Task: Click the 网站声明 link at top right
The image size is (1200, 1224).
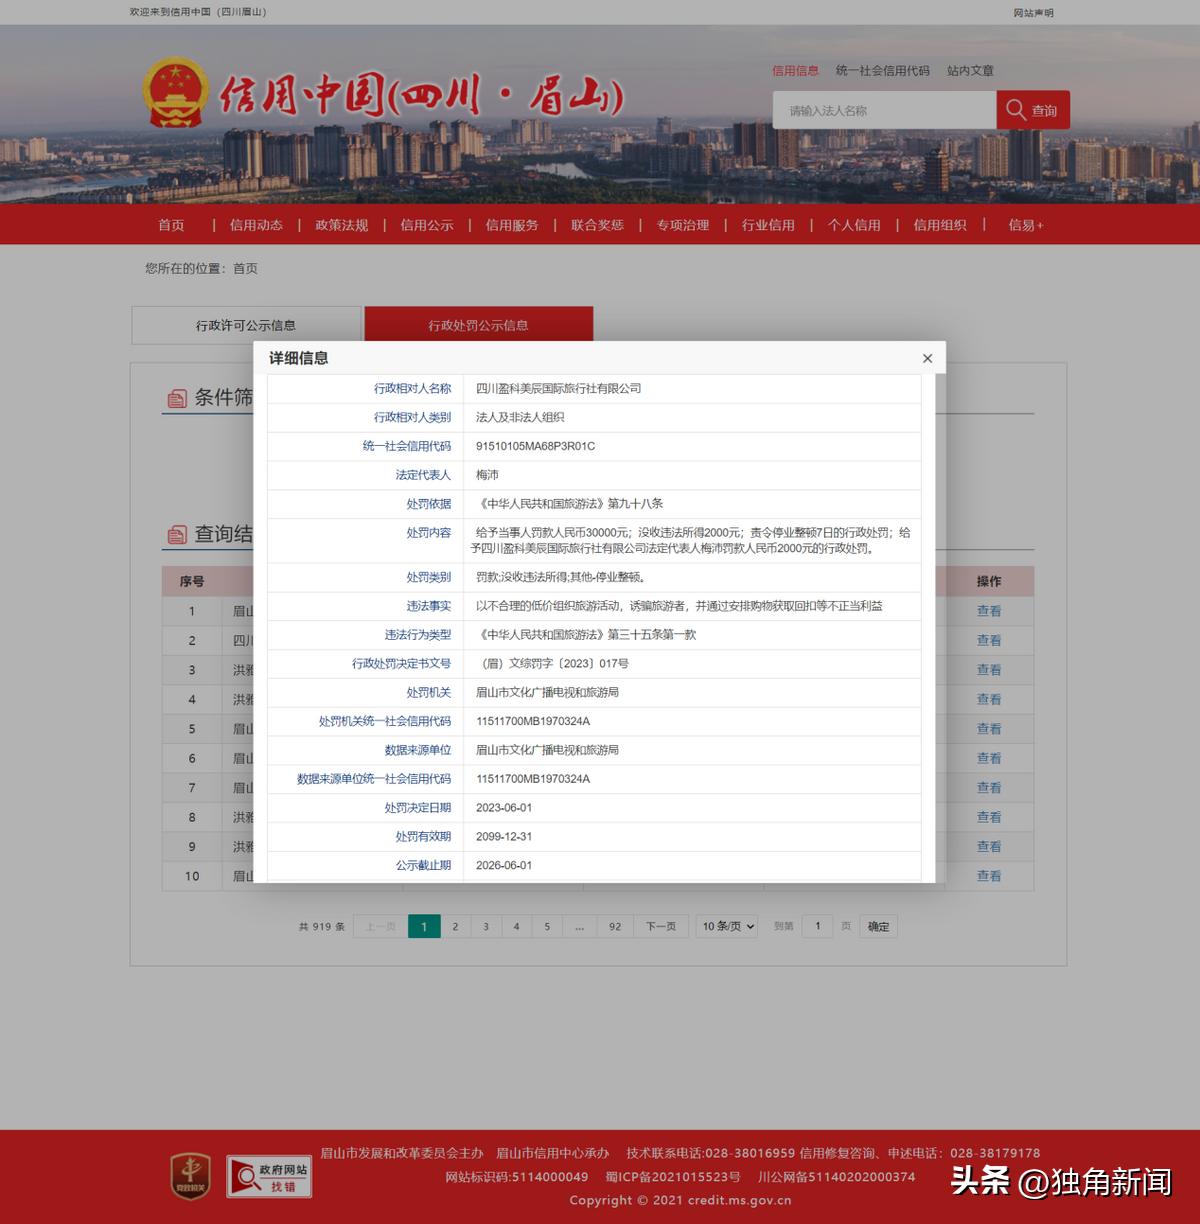Action: coord(1035,12)
